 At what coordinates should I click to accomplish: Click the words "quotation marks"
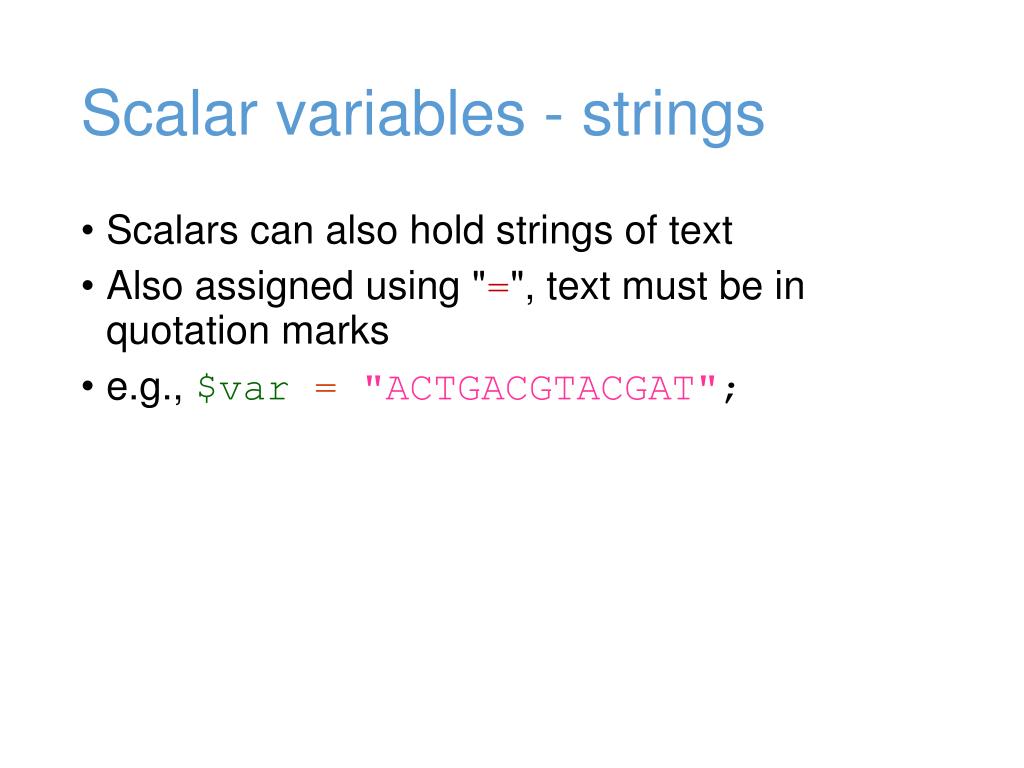[248, 331]
